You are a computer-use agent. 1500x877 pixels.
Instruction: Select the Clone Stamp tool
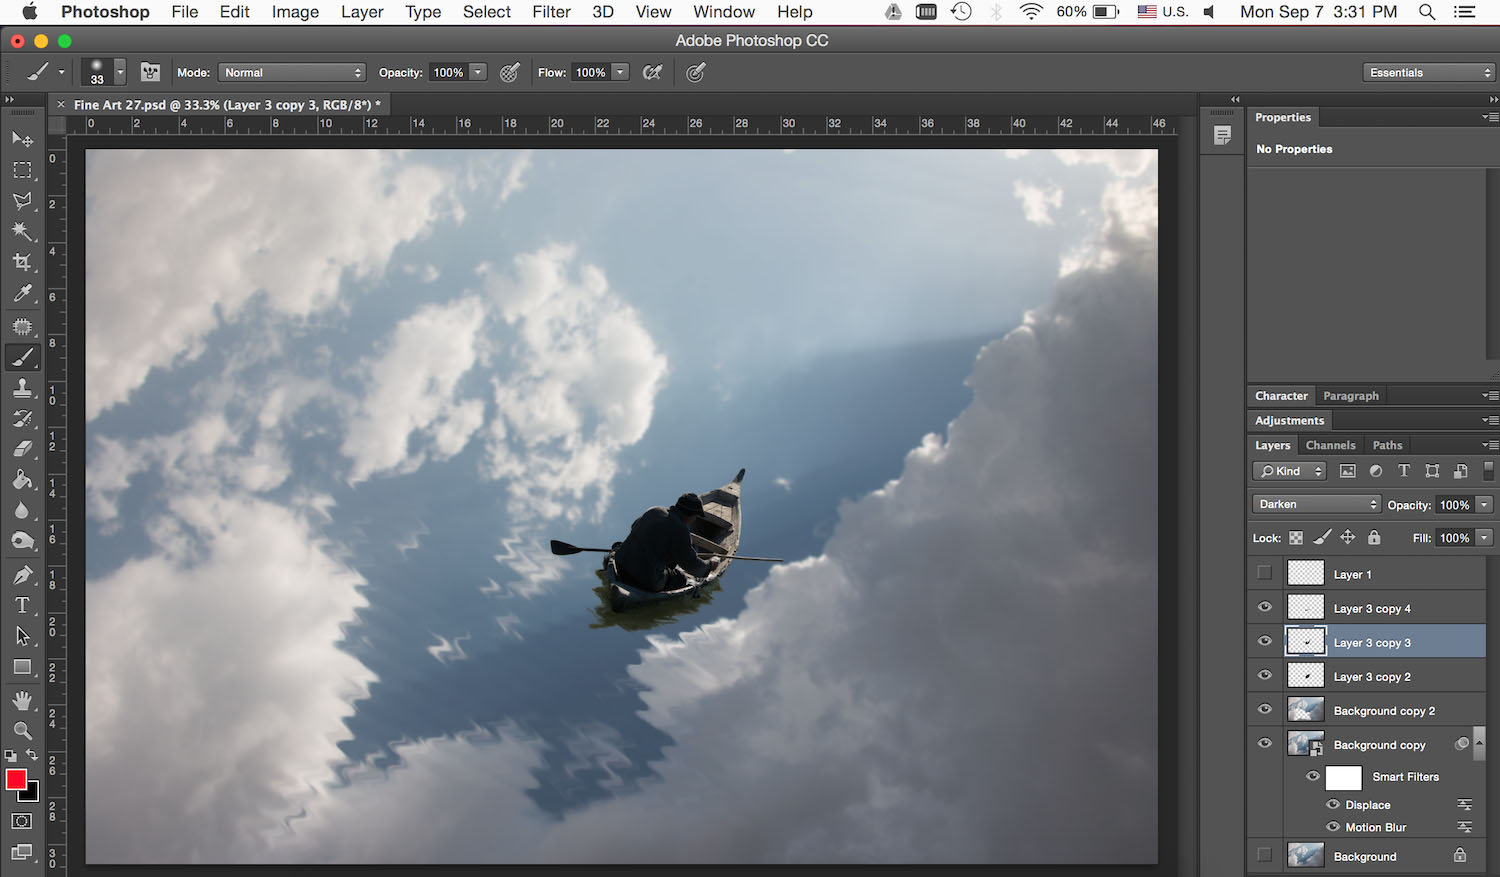22,388
